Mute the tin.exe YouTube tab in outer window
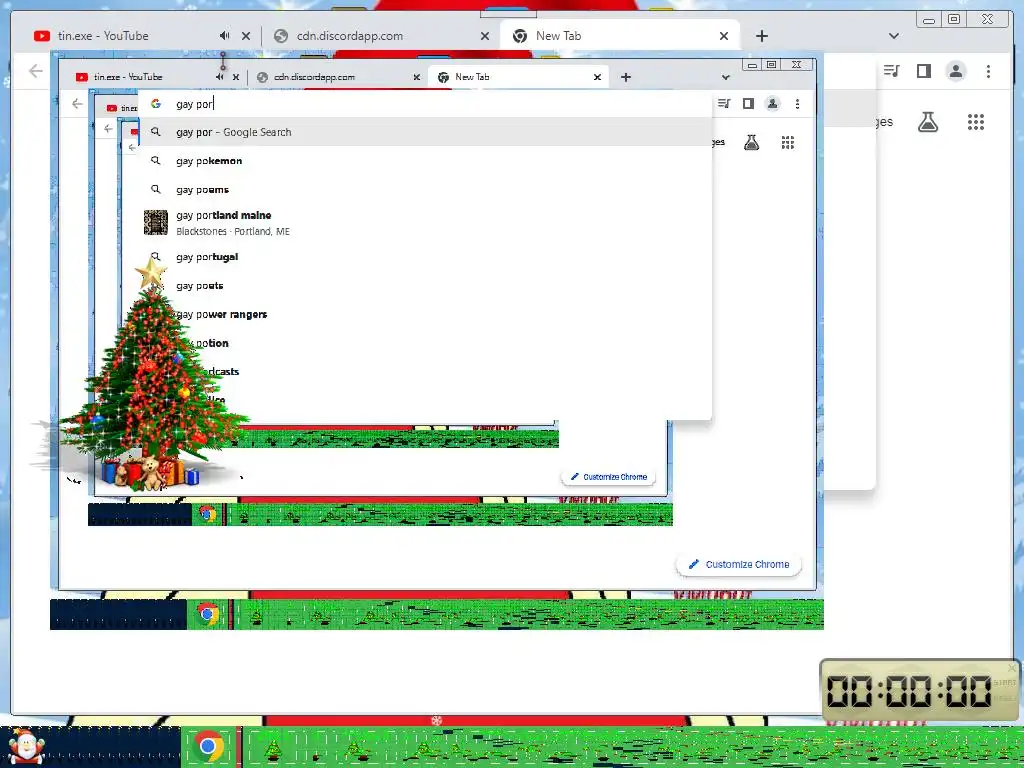Image resolution: width=1024 pixels, height=768 pixels. (225, 36)
